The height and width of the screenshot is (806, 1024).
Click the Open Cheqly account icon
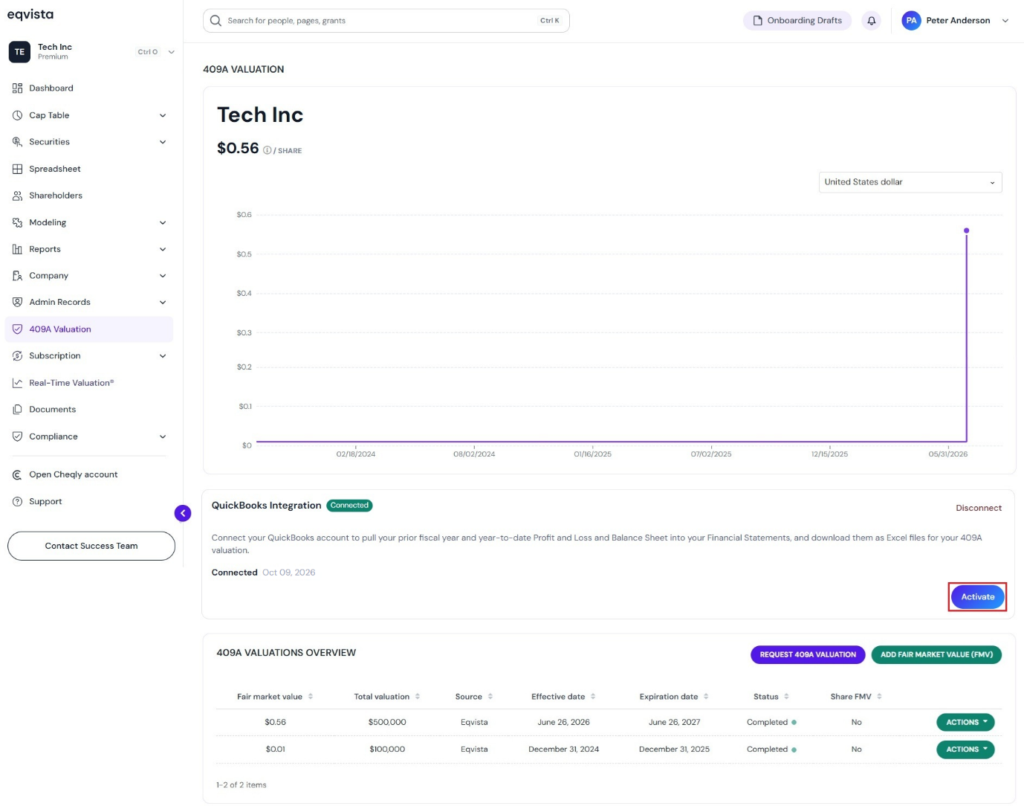tap(18, 475)
